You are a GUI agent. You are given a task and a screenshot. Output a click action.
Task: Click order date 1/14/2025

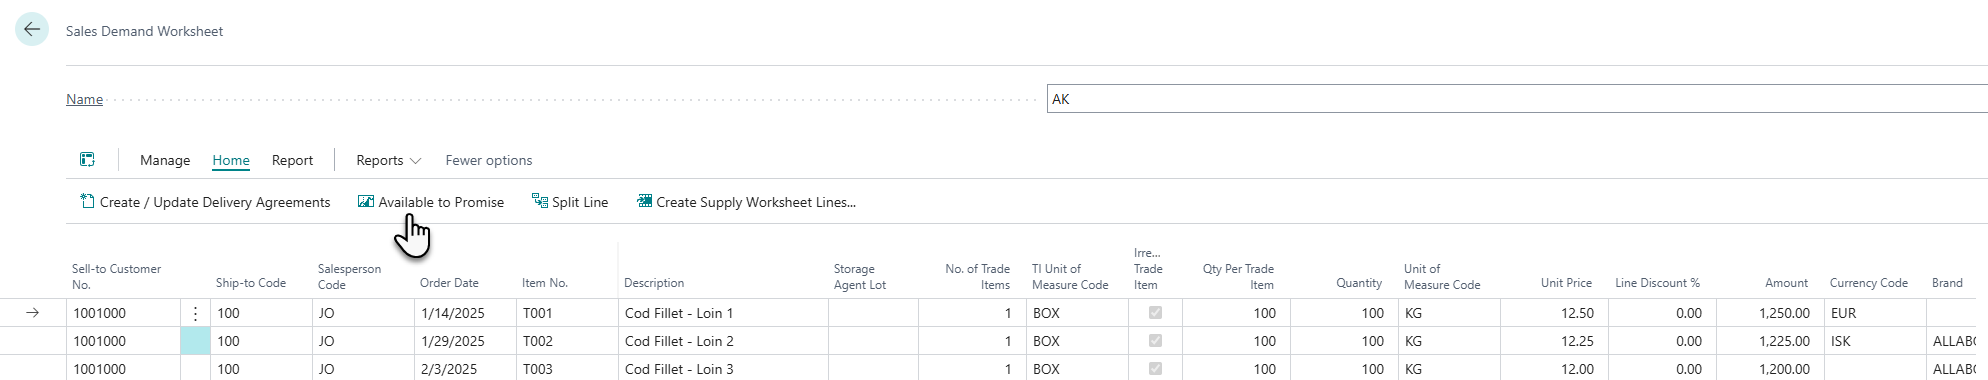point(465,313)
